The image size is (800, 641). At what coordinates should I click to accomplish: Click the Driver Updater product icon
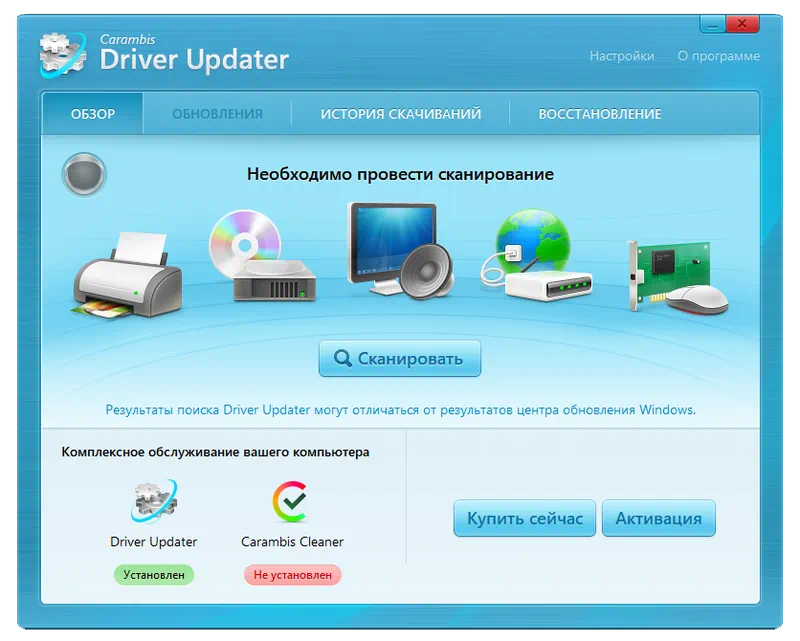[154, 502]
